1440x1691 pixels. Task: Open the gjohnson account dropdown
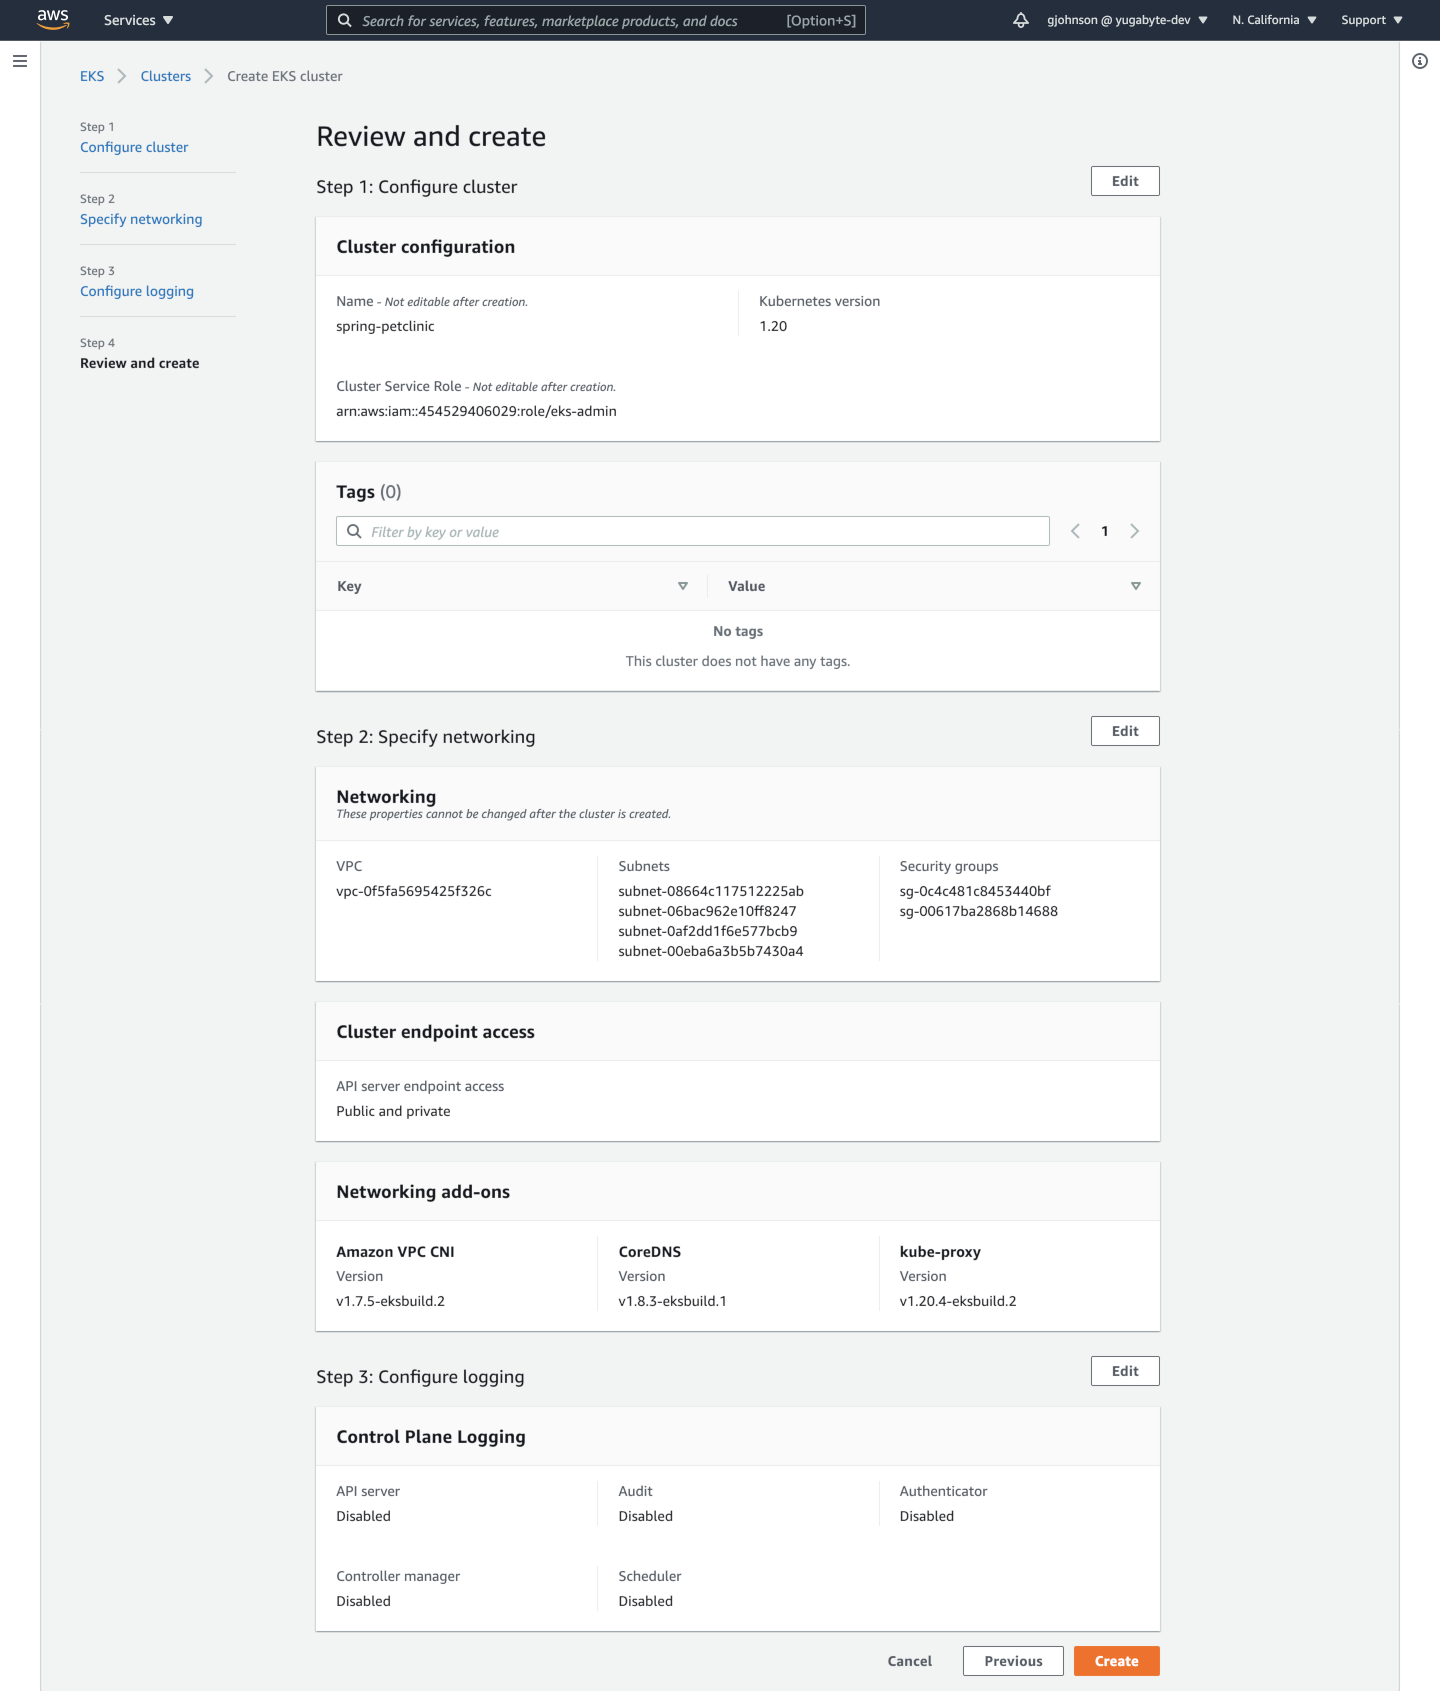1127,20
